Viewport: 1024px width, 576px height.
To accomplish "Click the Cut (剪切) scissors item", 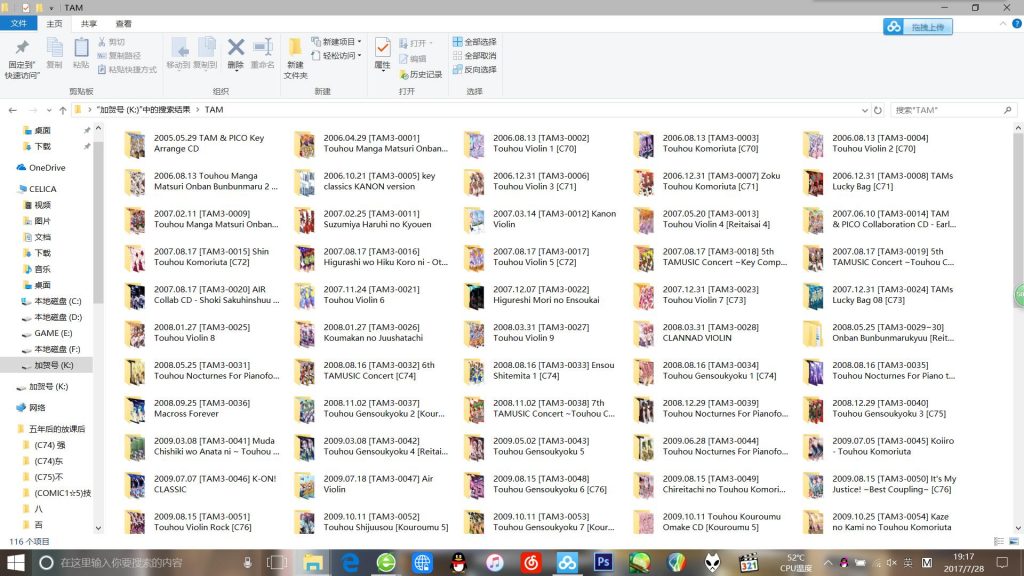I will (111, 42).
